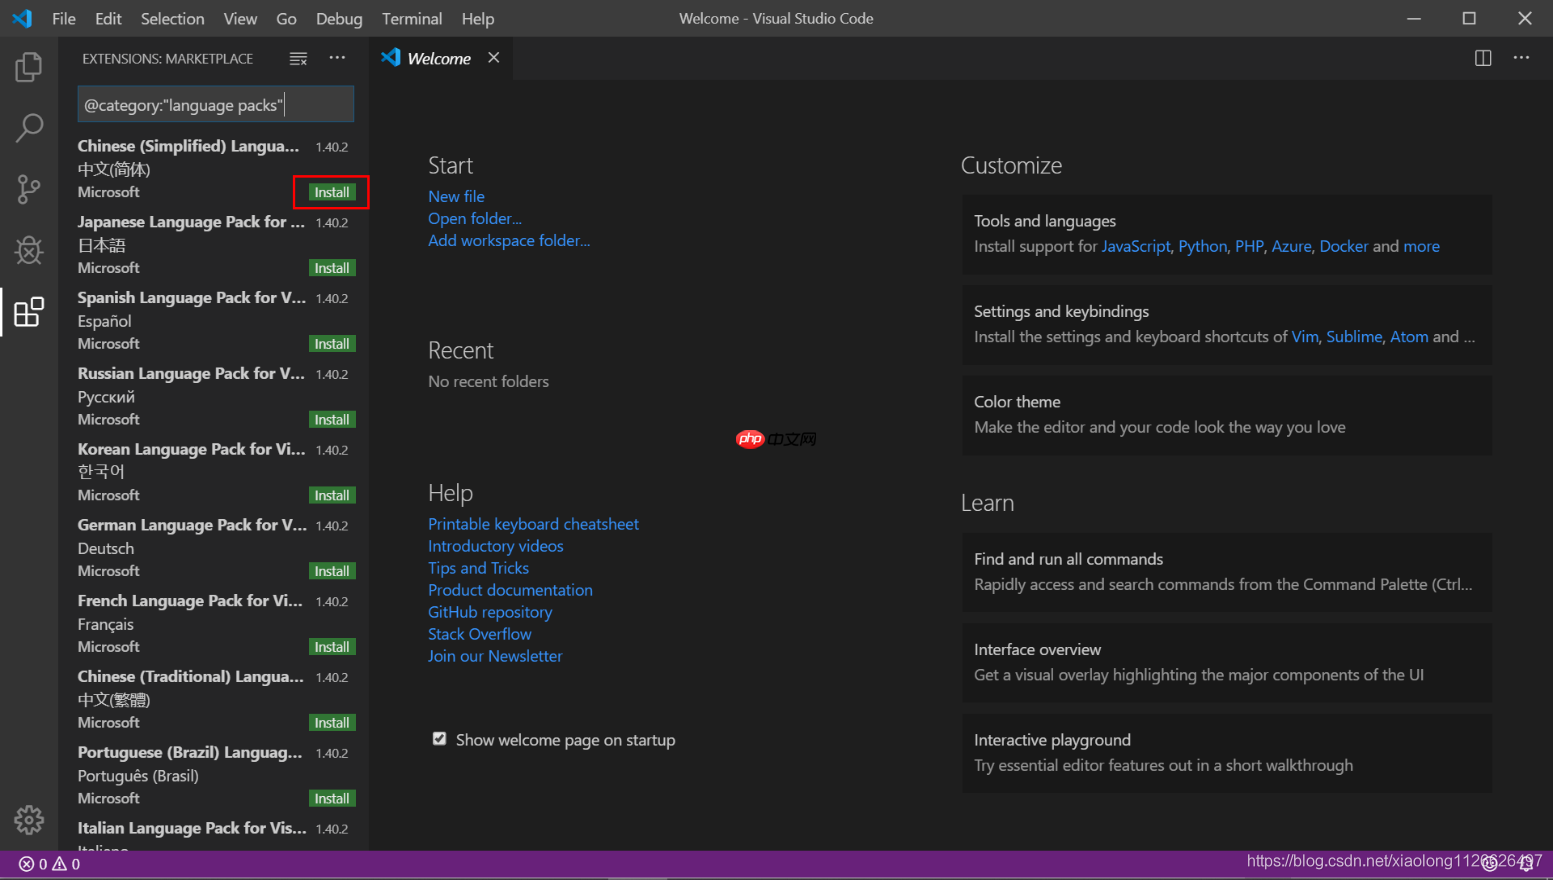Open the editor More Actions menu
This screenshot has height=880, width=1553.
point(1521,58)
